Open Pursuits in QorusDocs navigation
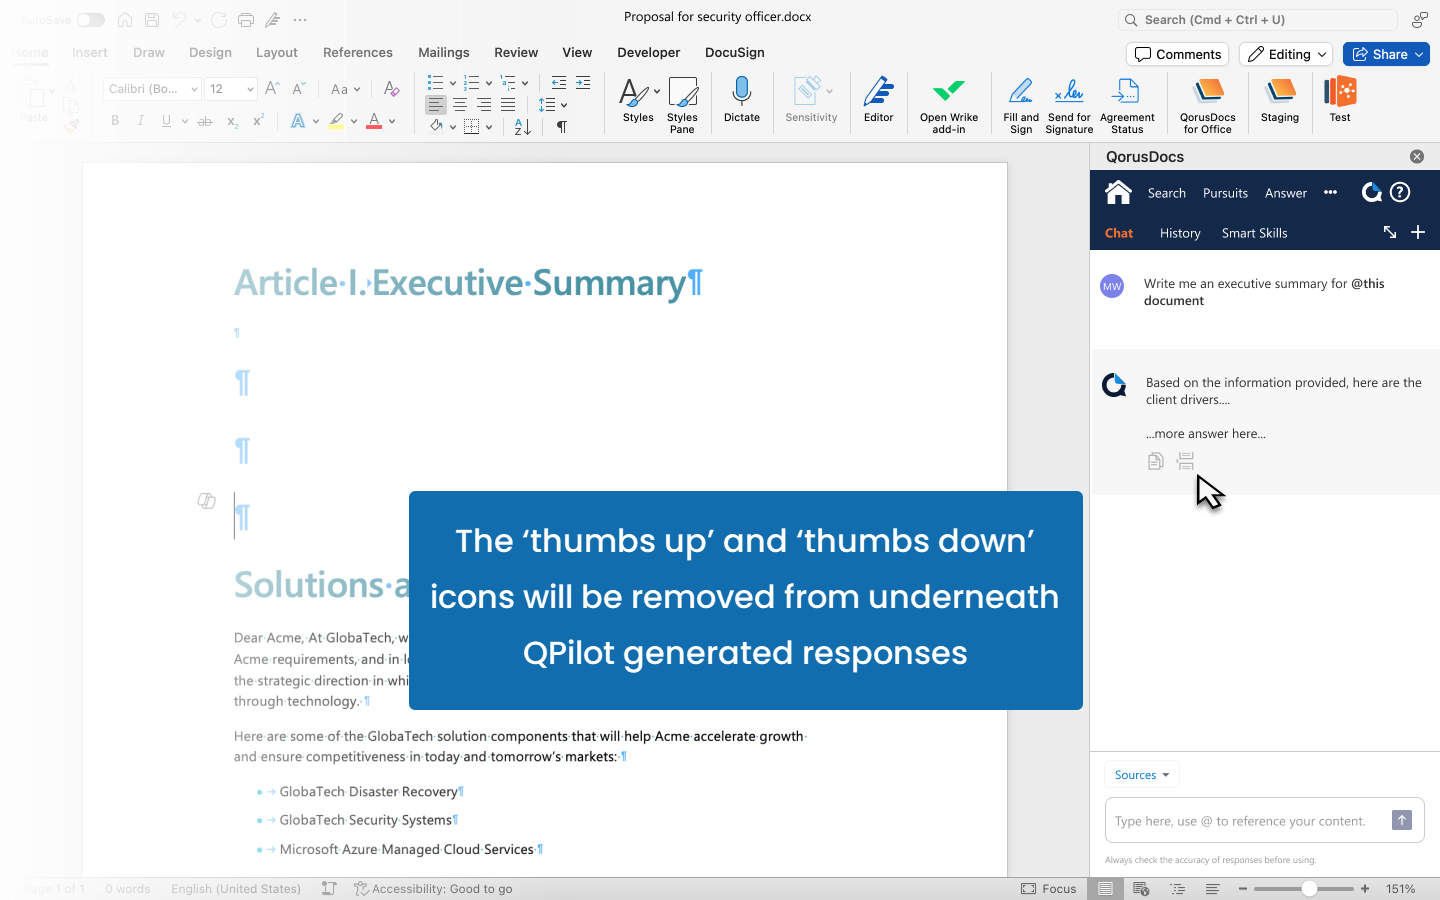The image size is (1440, 900). click(1225, 193)
